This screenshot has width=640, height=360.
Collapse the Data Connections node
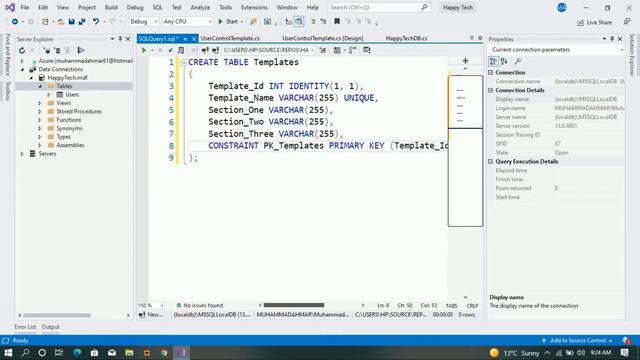tap(22, 69)
